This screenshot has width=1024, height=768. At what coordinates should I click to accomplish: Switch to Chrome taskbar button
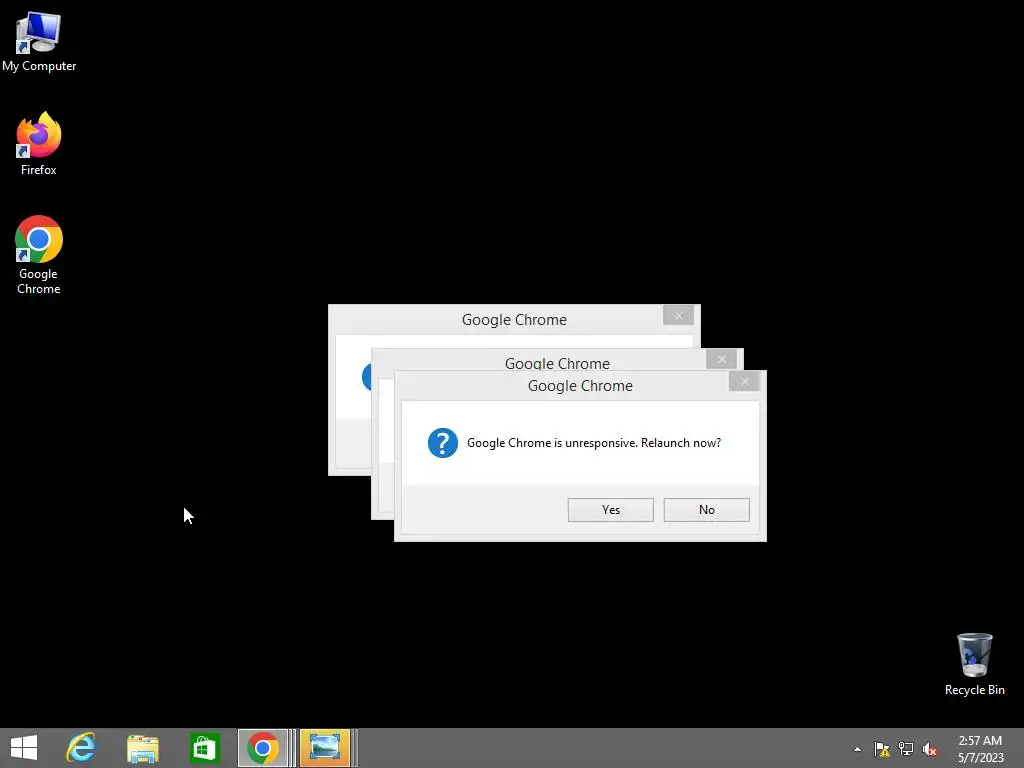(x=263, y=748)
